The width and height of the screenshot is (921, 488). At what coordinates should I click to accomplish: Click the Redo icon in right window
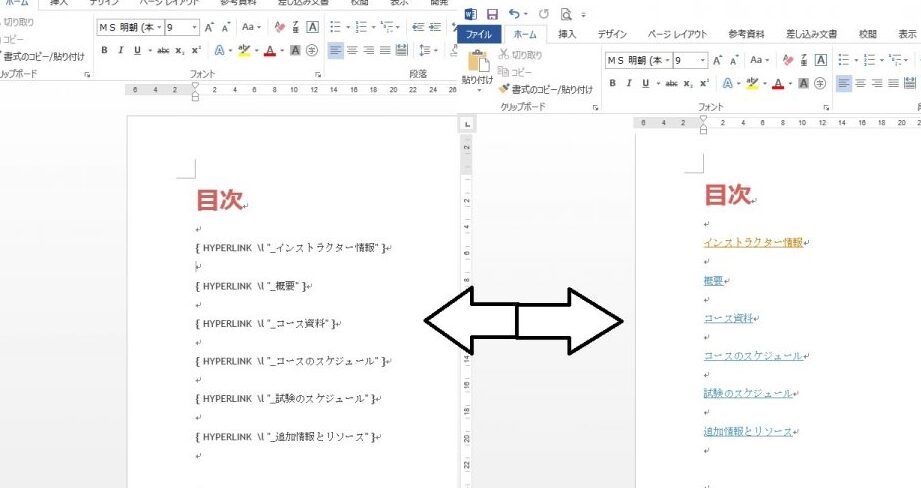pyautogui.click(x=544, y=14)
